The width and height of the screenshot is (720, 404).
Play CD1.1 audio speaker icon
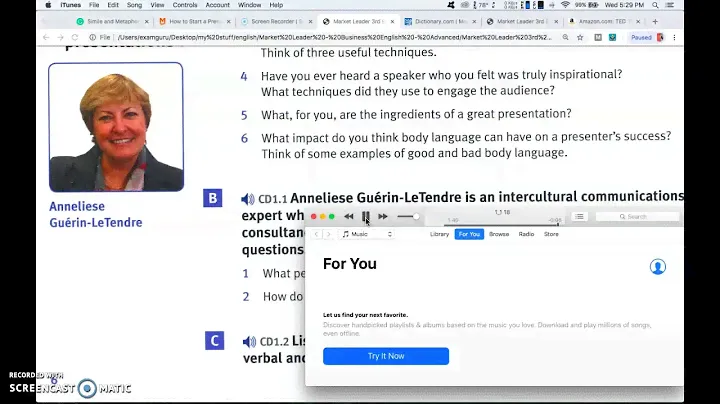tap(248, 198)
